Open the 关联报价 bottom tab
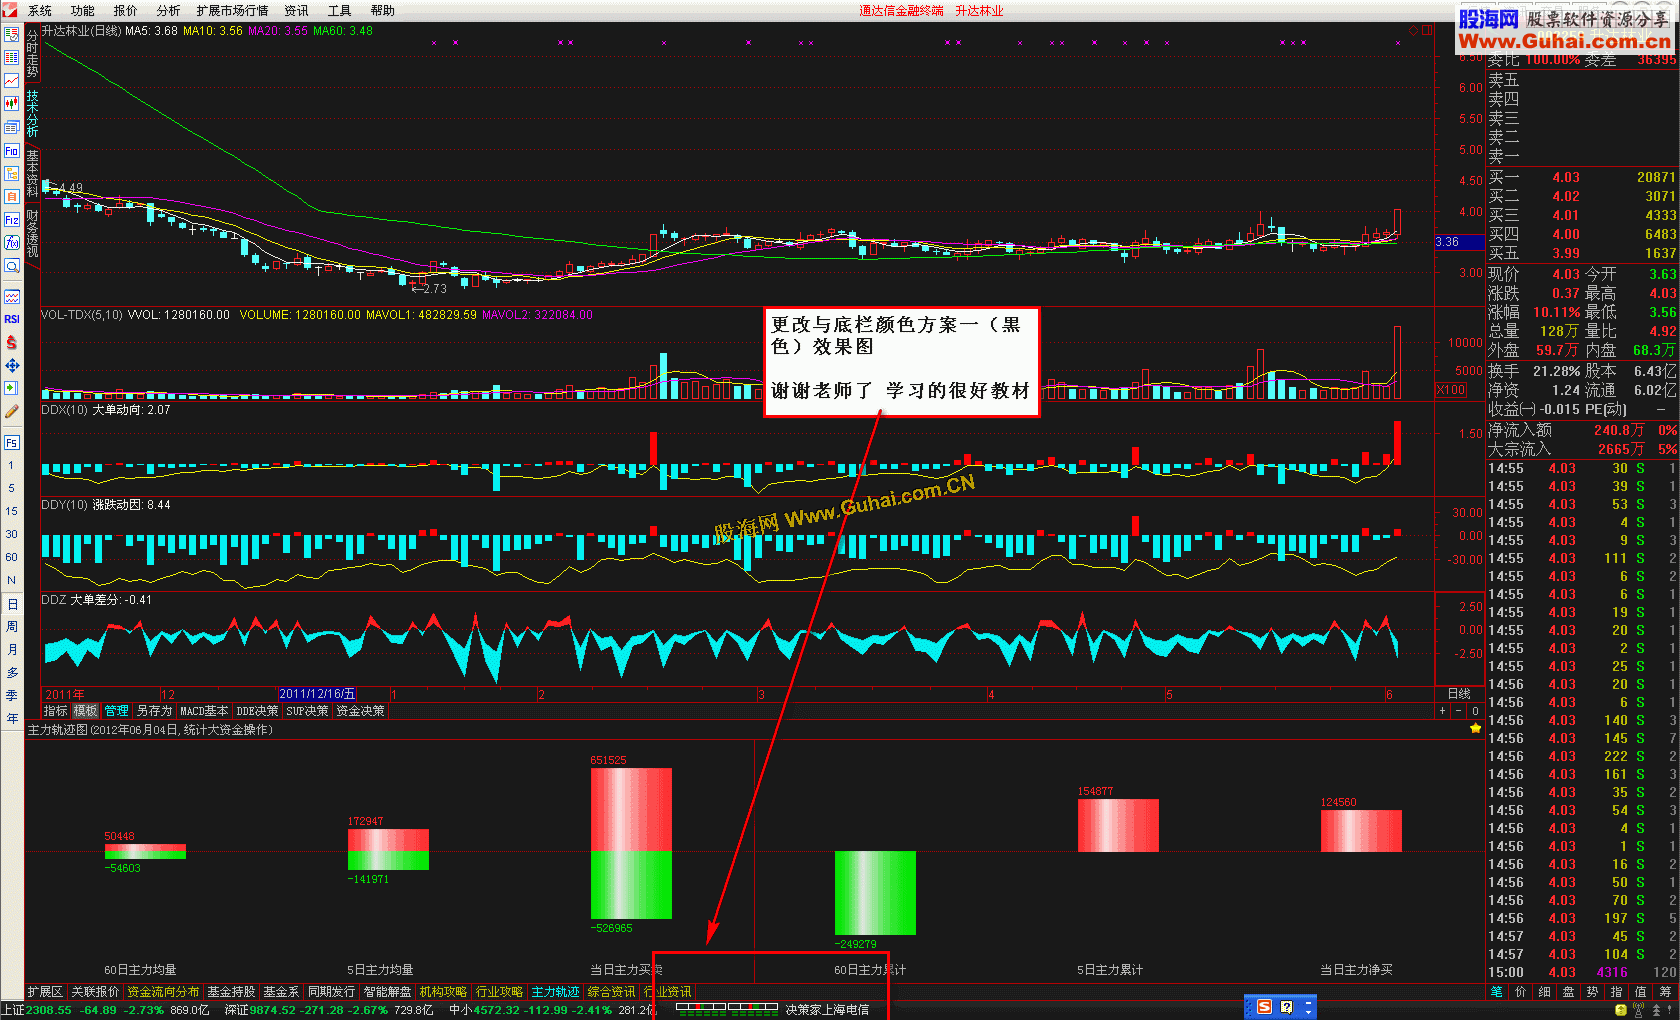 [x=95, y=992]
